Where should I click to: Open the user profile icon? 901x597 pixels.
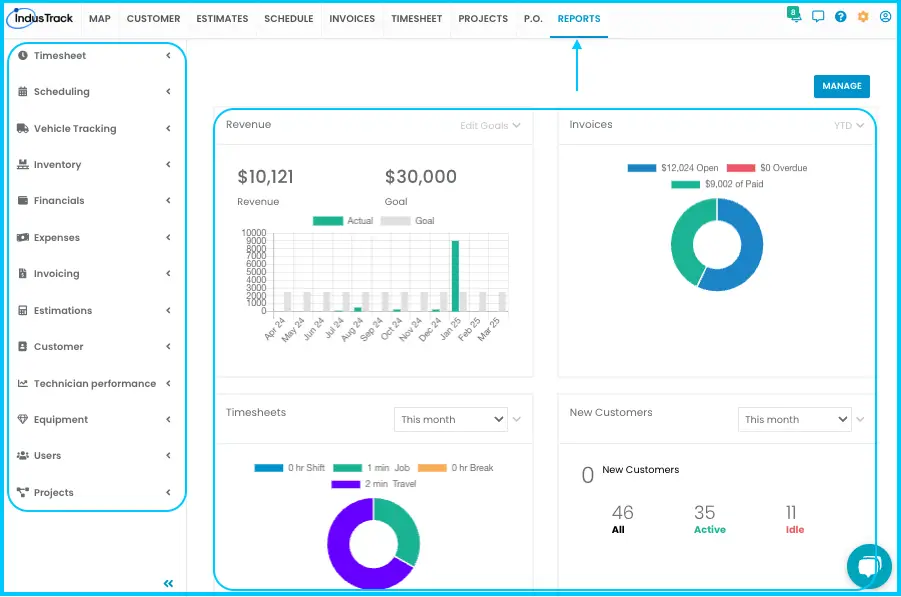click(x=885, y=17)
